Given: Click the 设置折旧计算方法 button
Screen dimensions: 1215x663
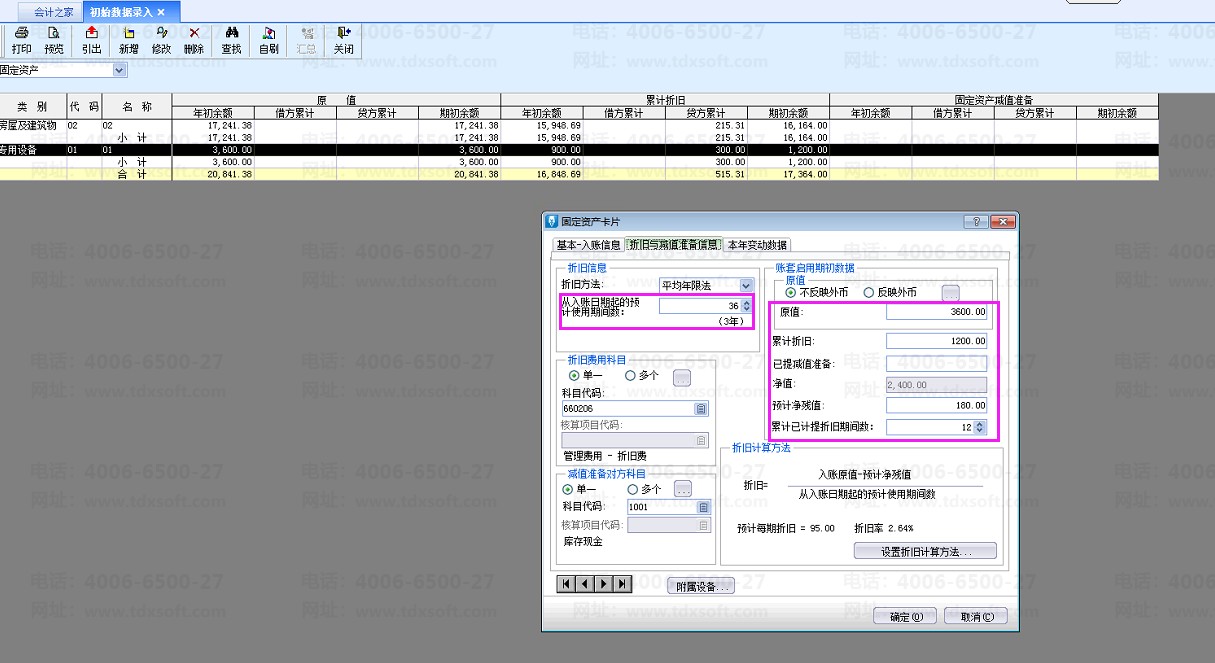Looking at the screenshot, I should click(x=925, y=551).
